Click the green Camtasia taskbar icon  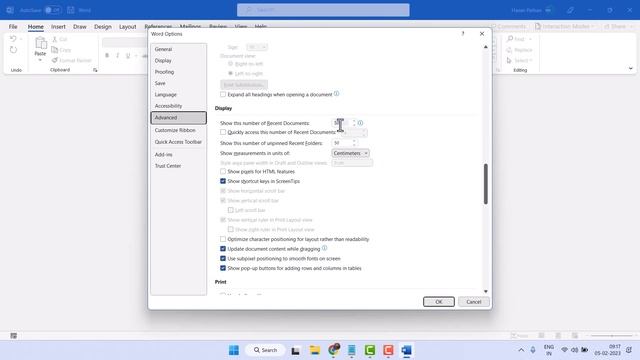click(x=370, y=350)
